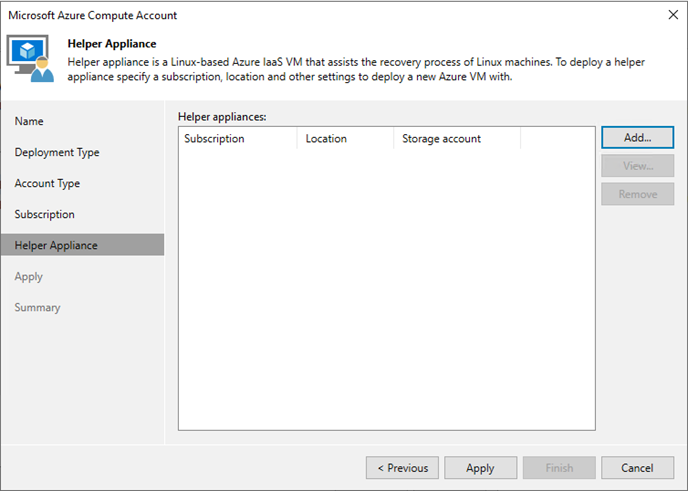The width and height of the screenshot is (688, 491).
Task: Cancel the Azure account wizard
Action: [638, 468]
